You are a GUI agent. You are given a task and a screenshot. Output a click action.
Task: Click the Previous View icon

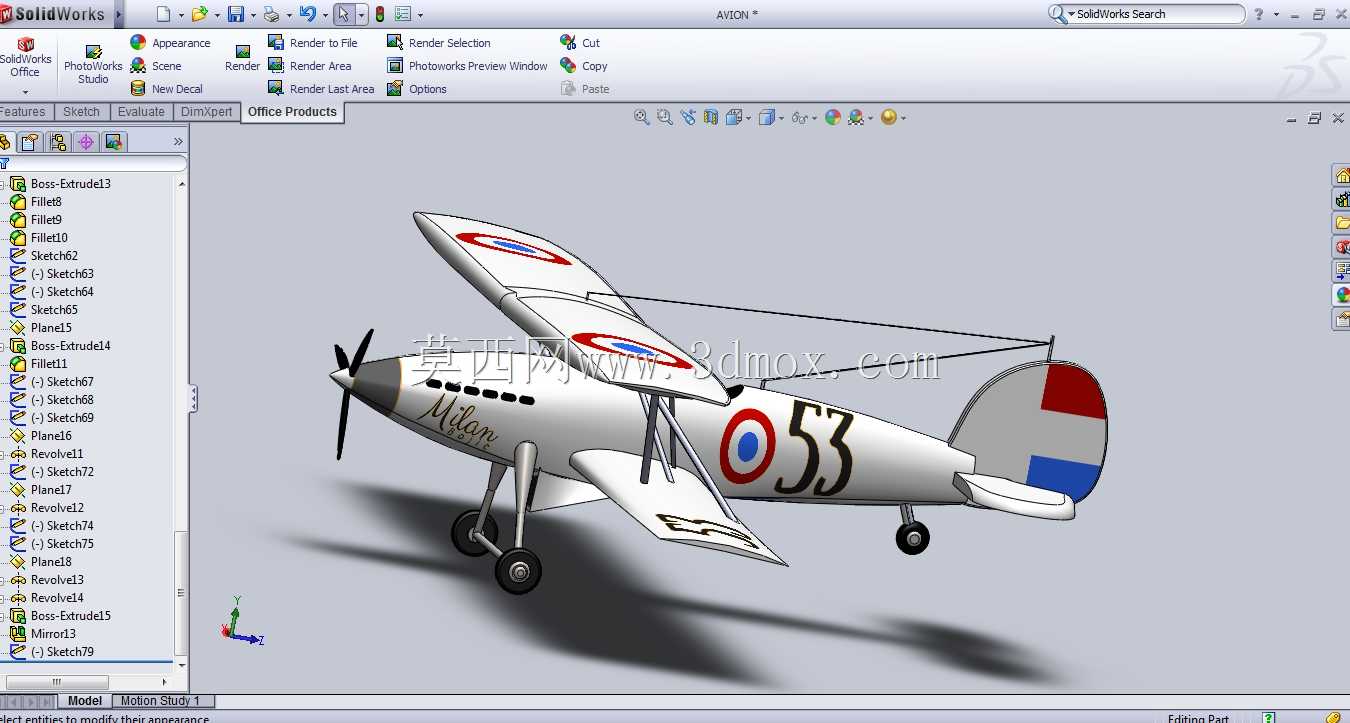pos(688,117)
